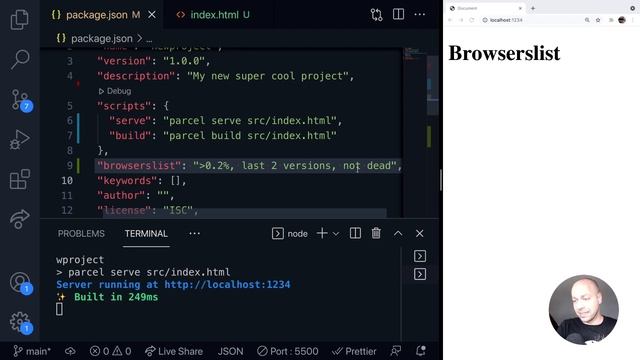Image resolution: width=640 pixels, height=360 pixels.
Task: Click line number 10 in gutter
Action: [x=67, y=180]
